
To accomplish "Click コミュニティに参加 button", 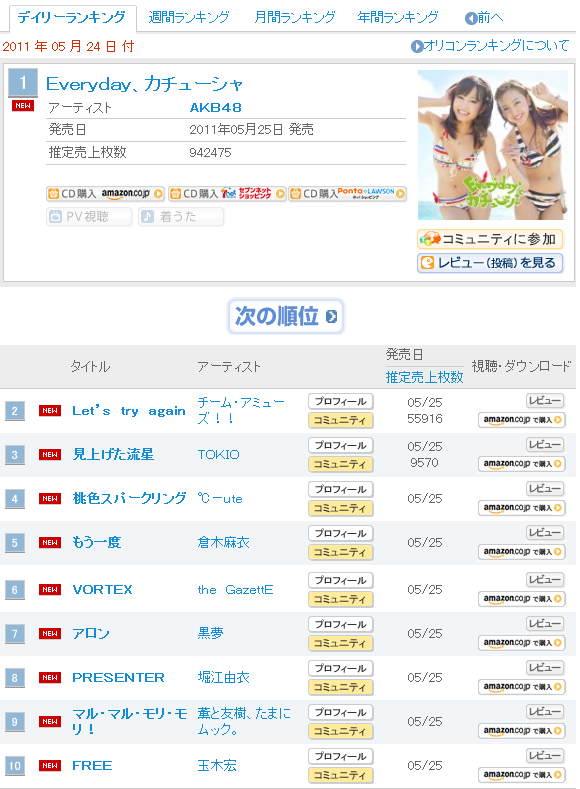I will click(x=490, y=239).
